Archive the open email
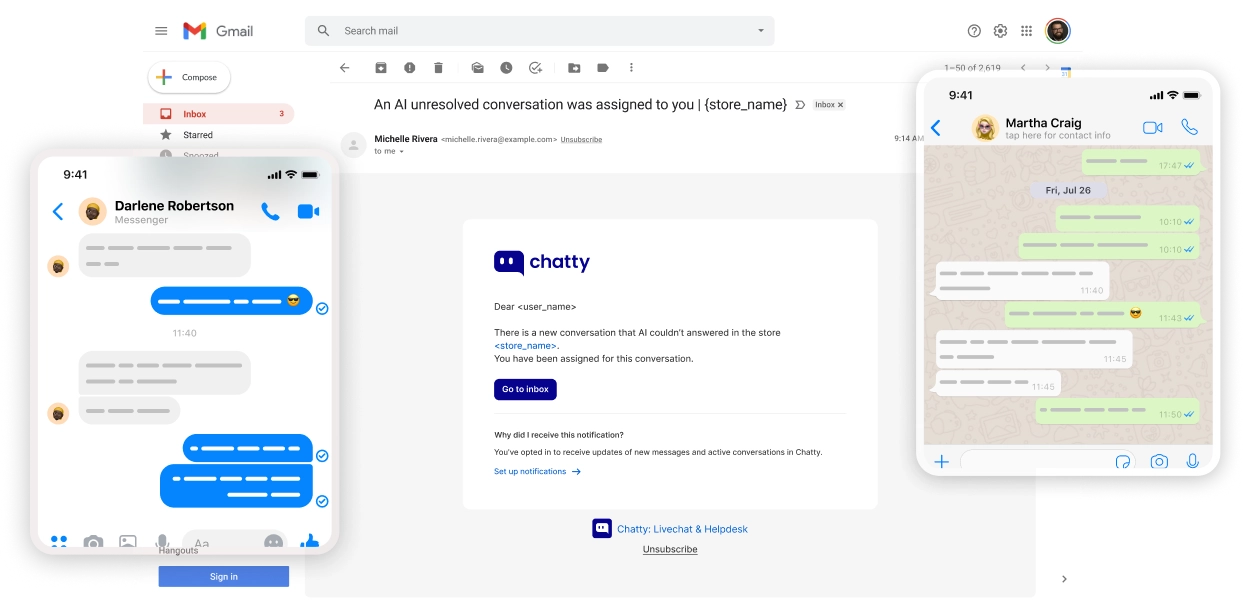 (x=381, y=68)
